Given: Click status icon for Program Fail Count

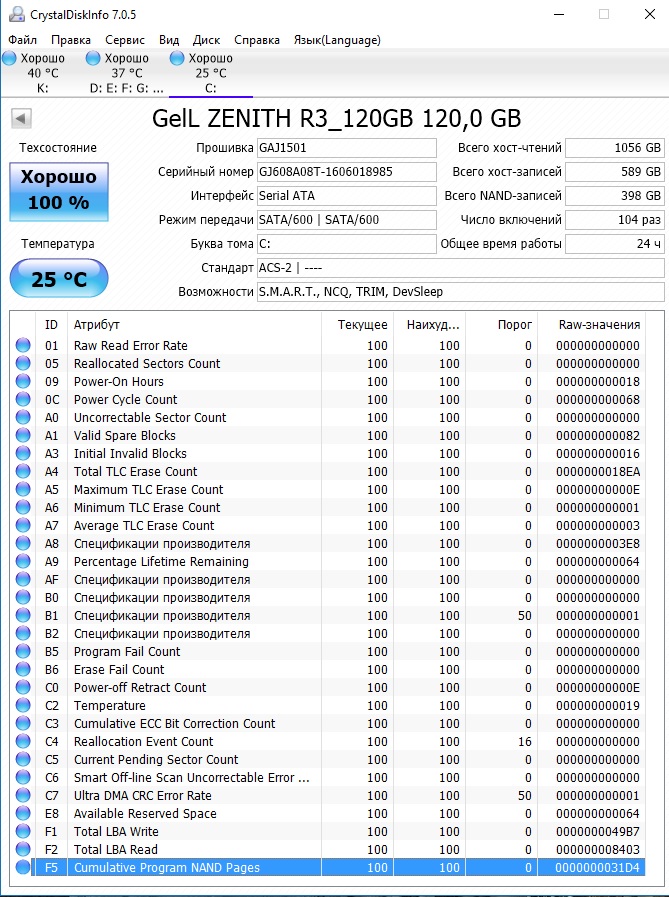Looking at the screenshot, I should tap(23, 651).
